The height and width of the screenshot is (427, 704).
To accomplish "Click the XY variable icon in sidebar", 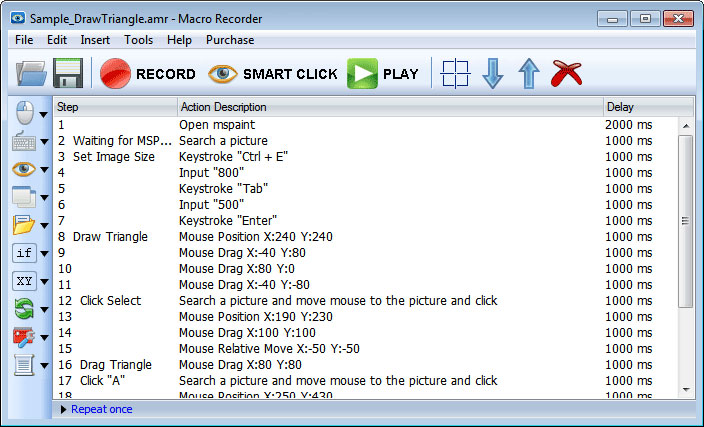I will click(24, 281).
